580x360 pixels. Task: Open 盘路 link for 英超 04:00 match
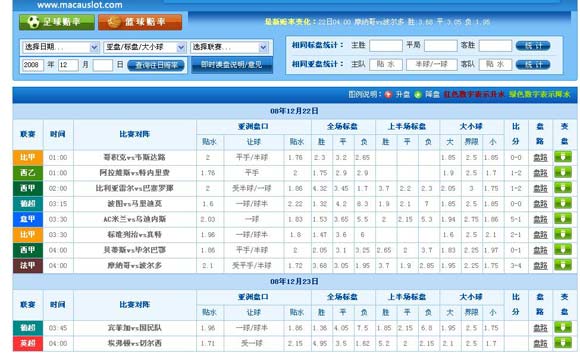point(540,343)
